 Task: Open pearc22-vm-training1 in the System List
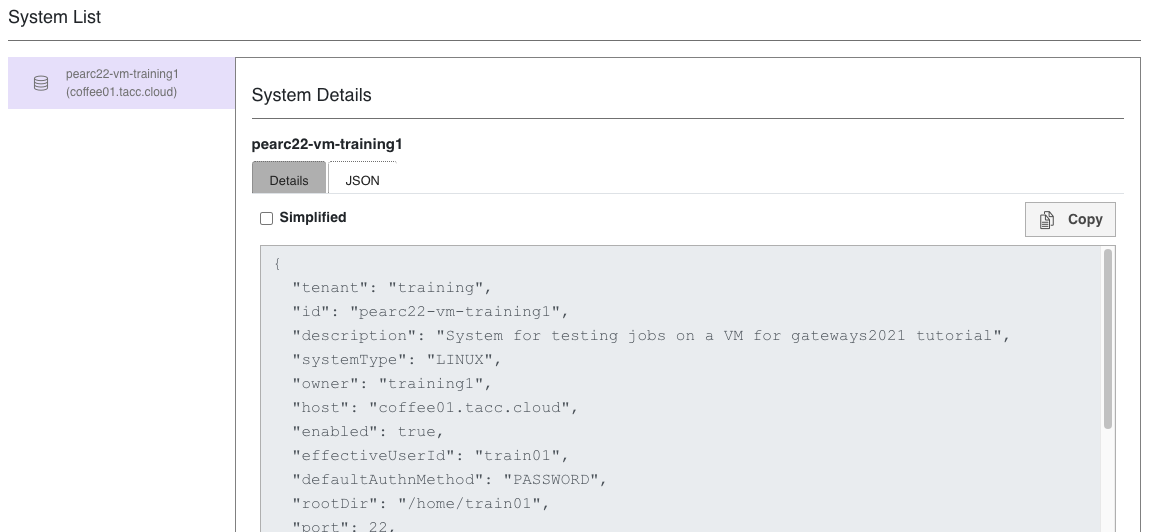pyautogui.click(x=121, y=83)
